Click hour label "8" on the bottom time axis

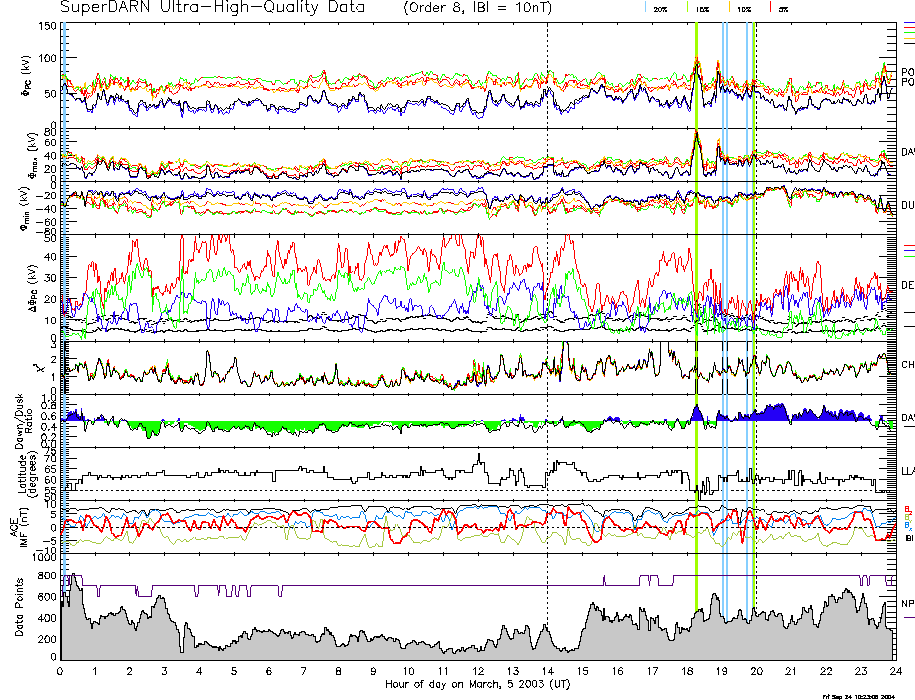click(338, 671)
